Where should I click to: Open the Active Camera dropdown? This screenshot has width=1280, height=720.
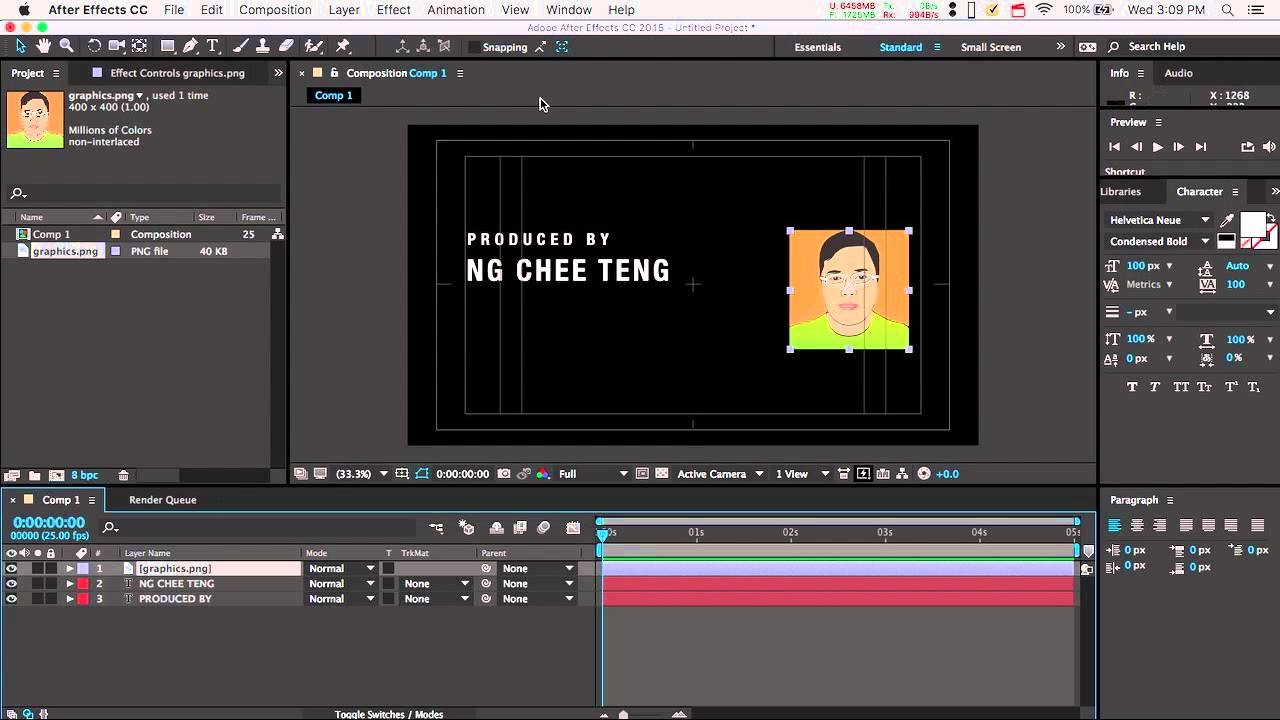pyautogui.click(x=720, y=474)
